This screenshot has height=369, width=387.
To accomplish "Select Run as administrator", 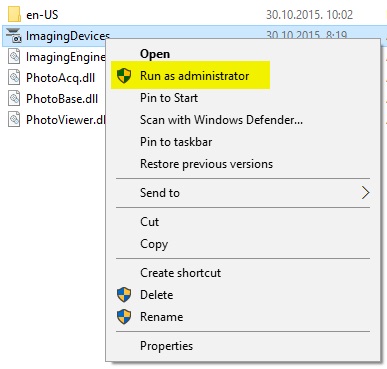I will point(194,76).
